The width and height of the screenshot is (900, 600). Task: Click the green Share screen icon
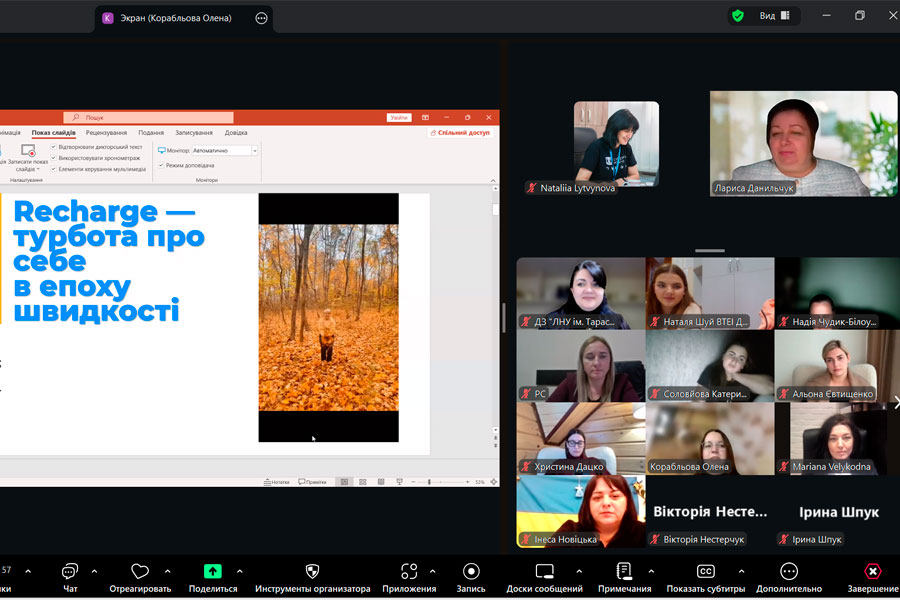pyautogui.click(x=212, y=571)
